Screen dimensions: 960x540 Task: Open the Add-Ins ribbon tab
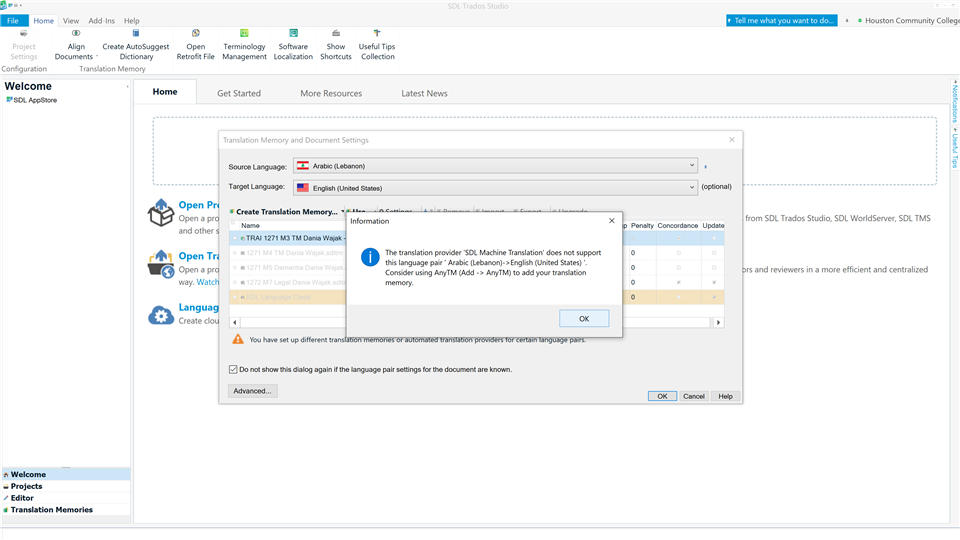(102, 20)
